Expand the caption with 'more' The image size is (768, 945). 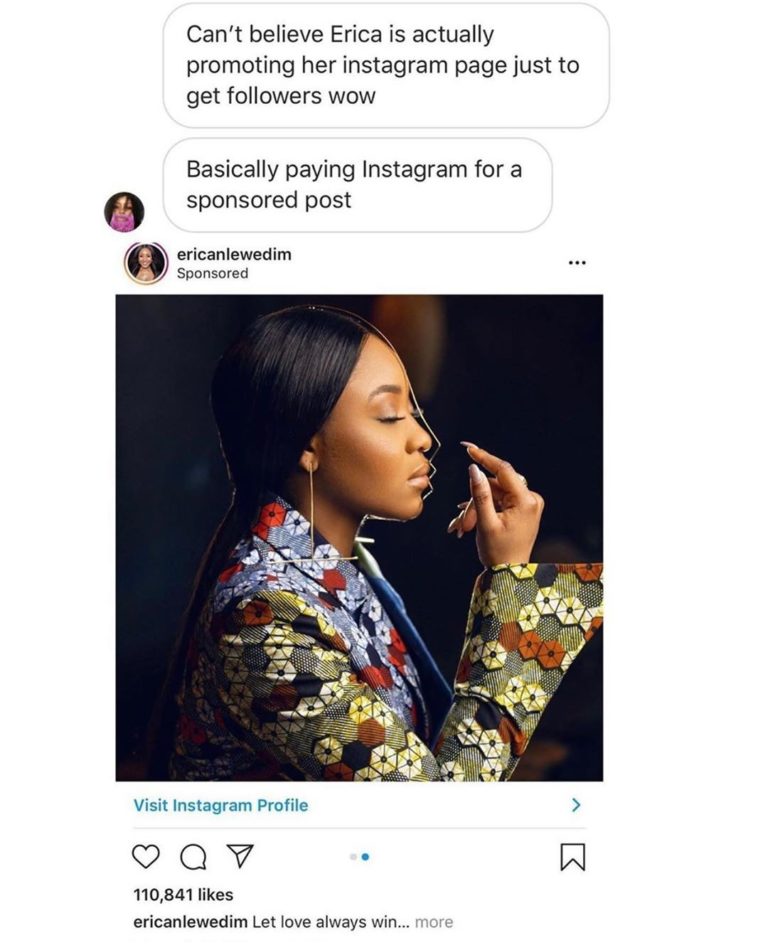coord(434,922)
